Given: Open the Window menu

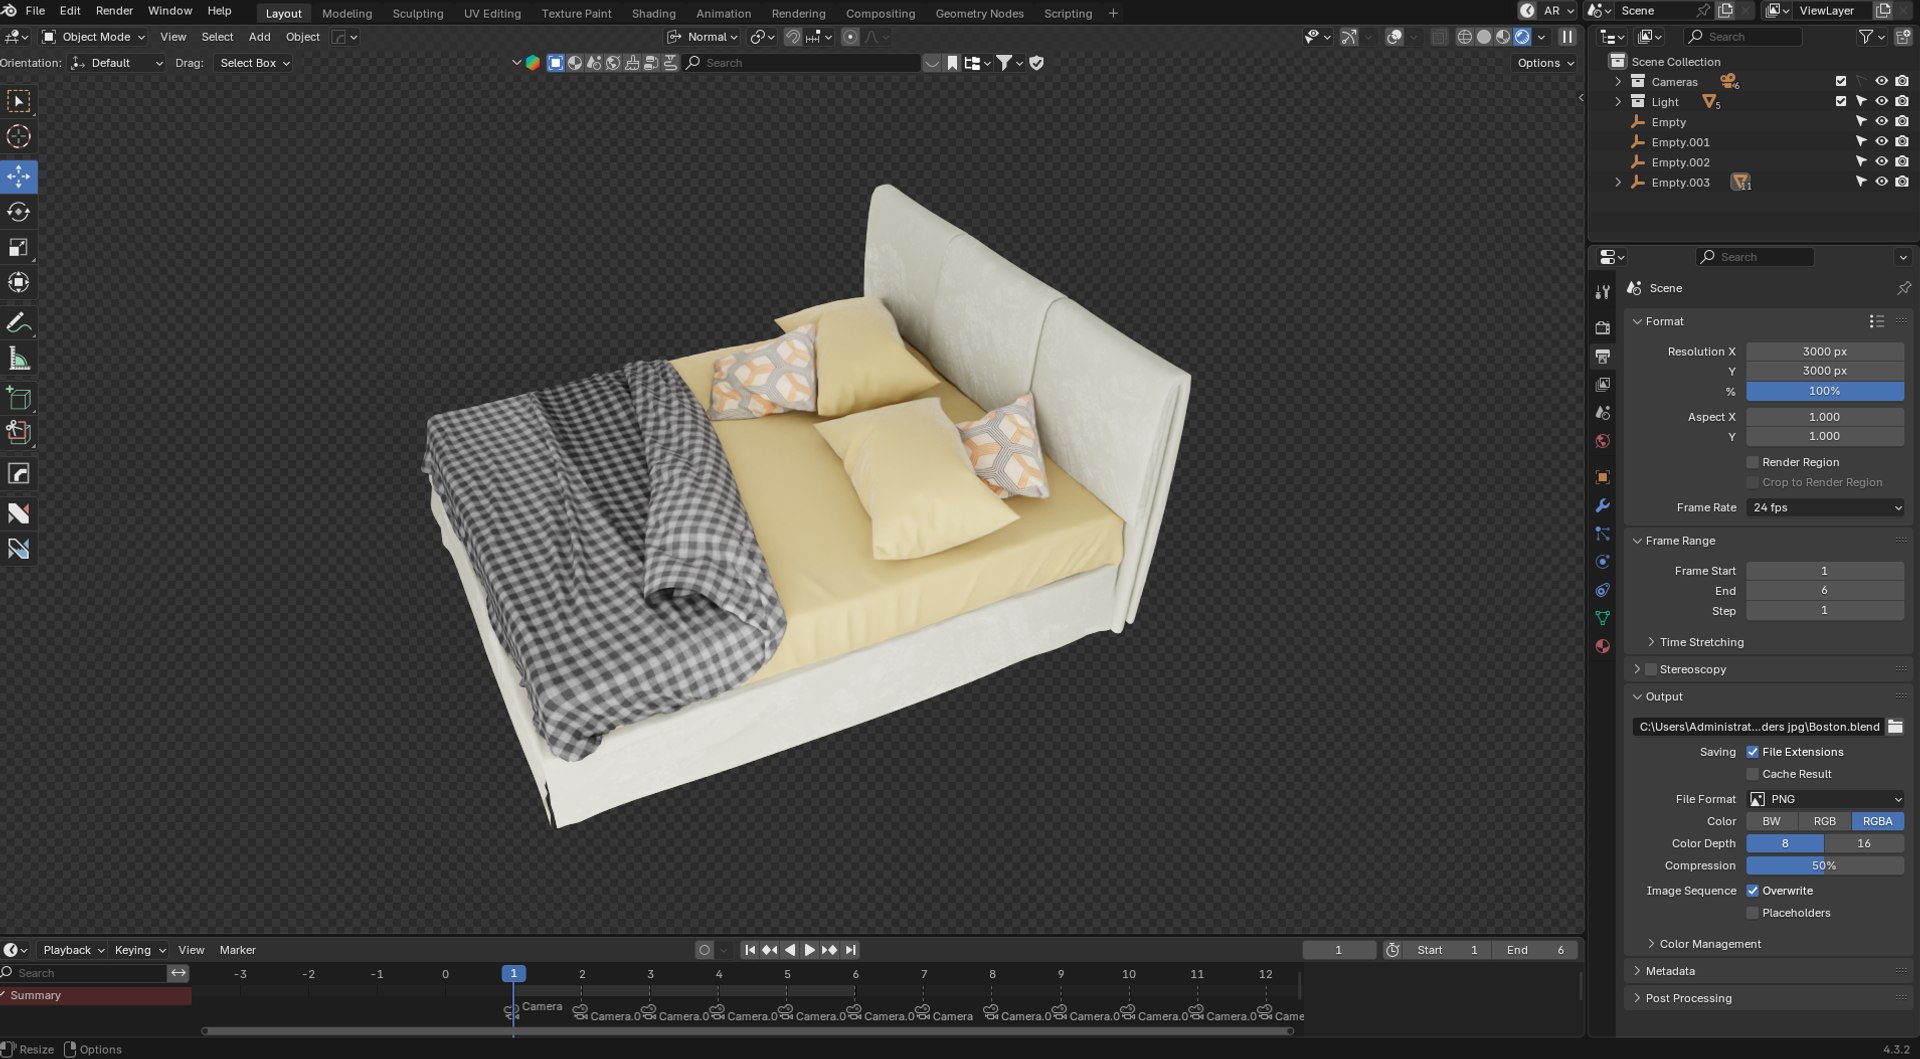Looking at the screenshot, I should tap(170, 11).
